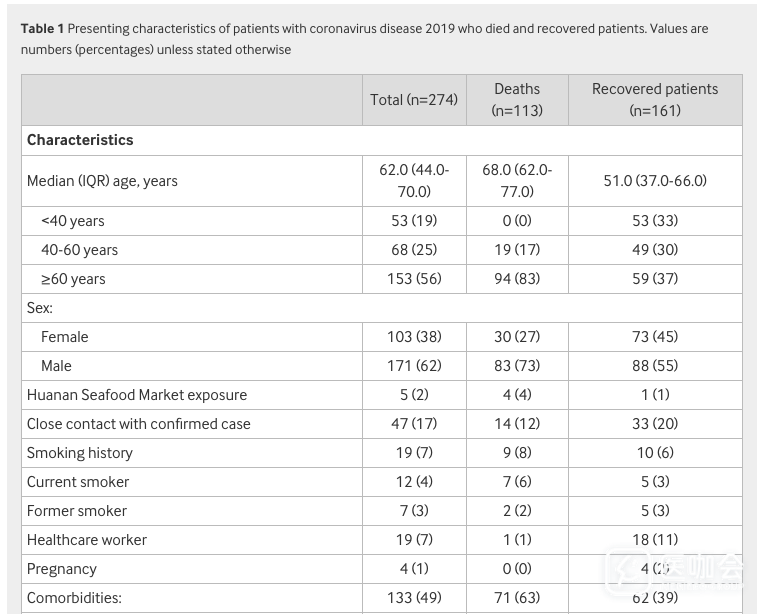Click 'Huanan Seafood Market exposure' row label
The image size is (769, 614).
(137, 395)
